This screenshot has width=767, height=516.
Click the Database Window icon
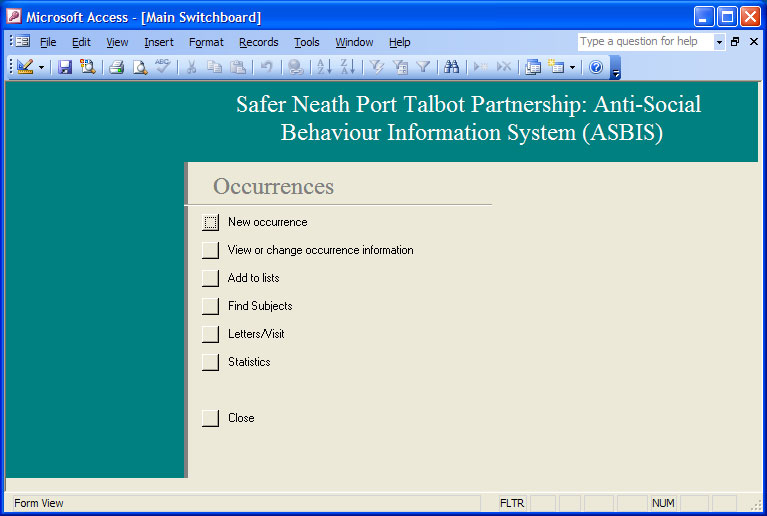(533, 67)
